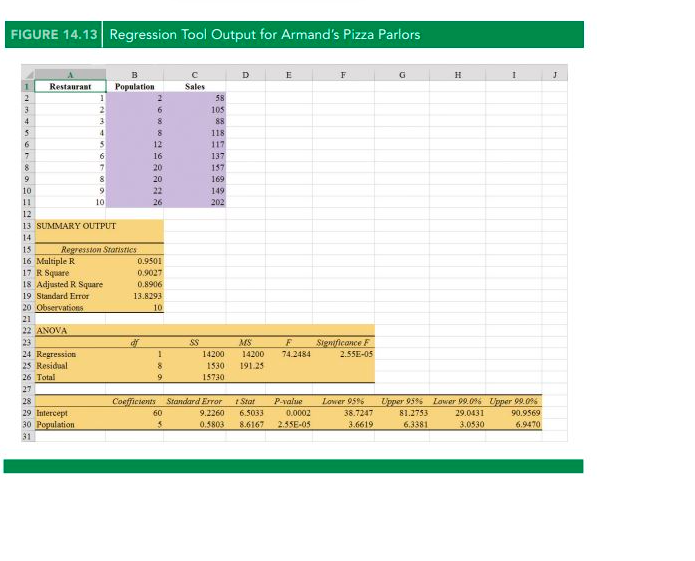Screen dimensions: 695x561
Task: Click P-value 0.0002
Action: pyautogui.click(x=298, y=413)
